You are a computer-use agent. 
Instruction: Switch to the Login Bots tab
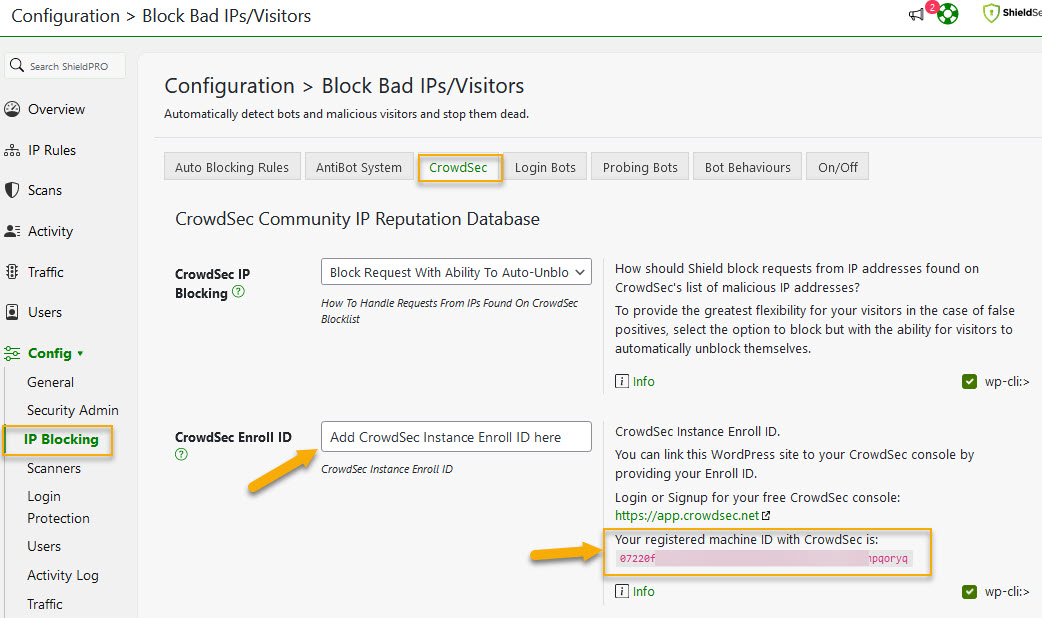coord(546,167)
